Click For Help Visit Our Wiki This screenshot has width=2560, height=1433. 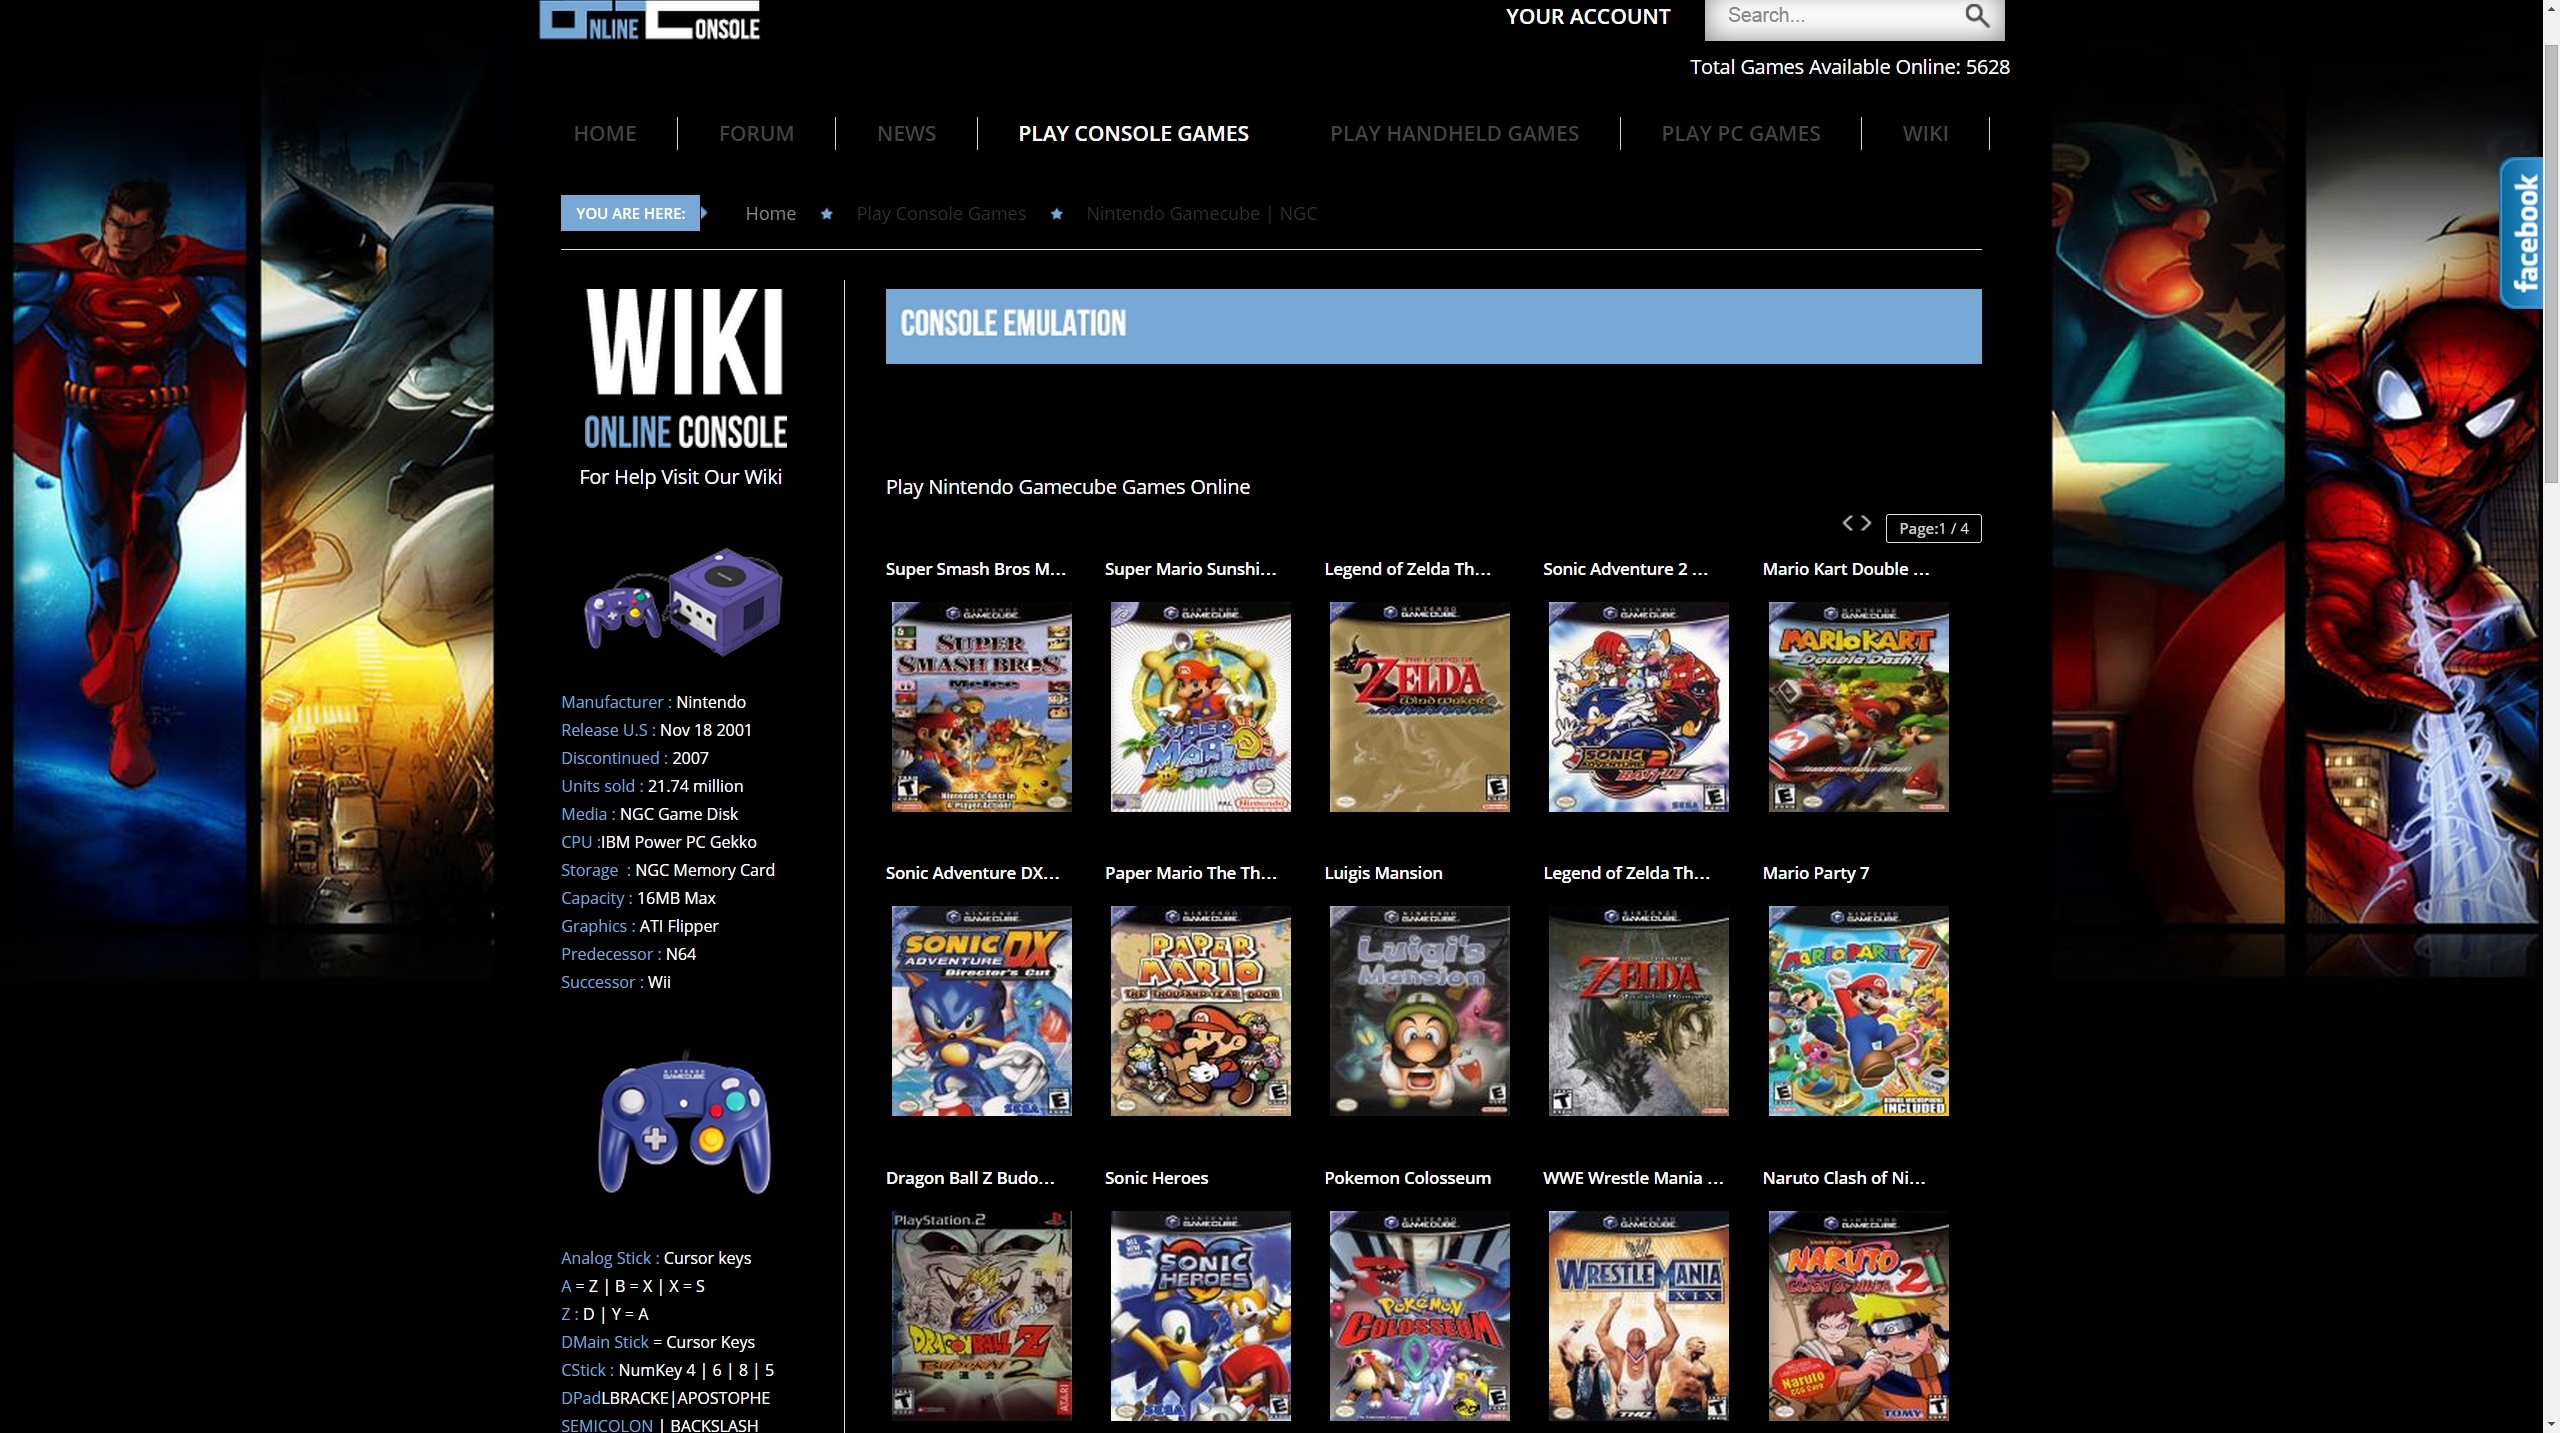pos(680,477)
